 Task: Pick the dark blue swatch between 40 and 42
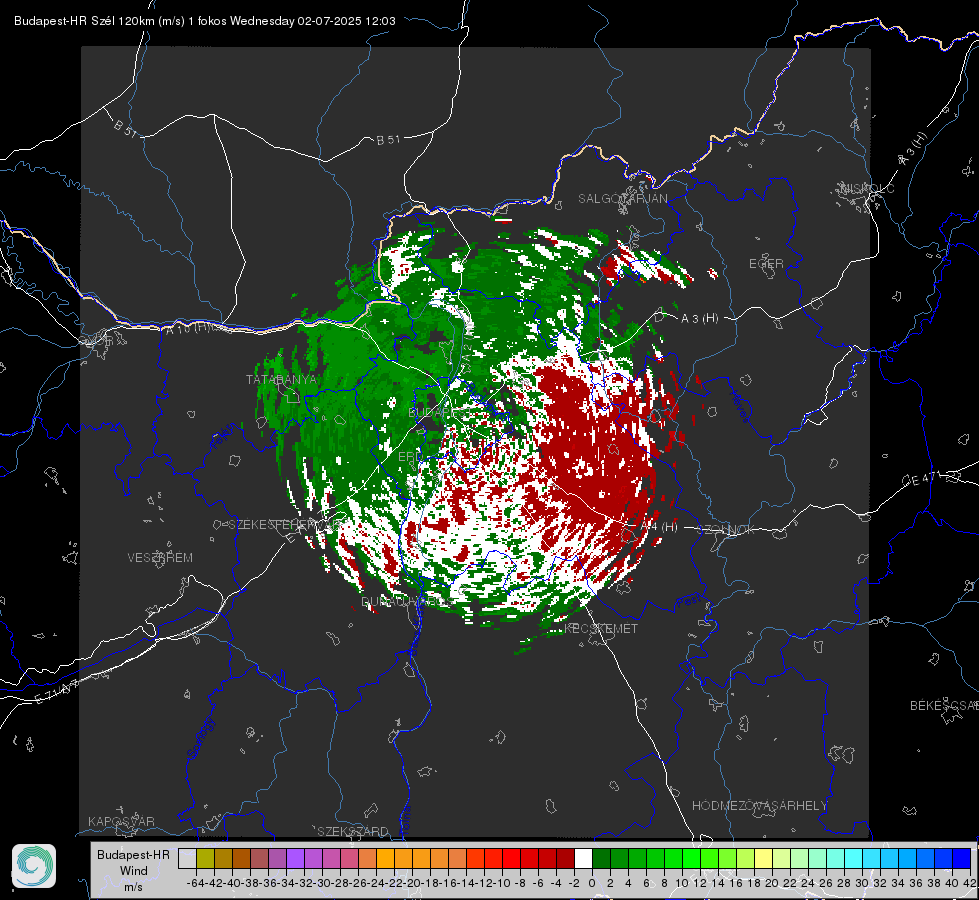962,858
